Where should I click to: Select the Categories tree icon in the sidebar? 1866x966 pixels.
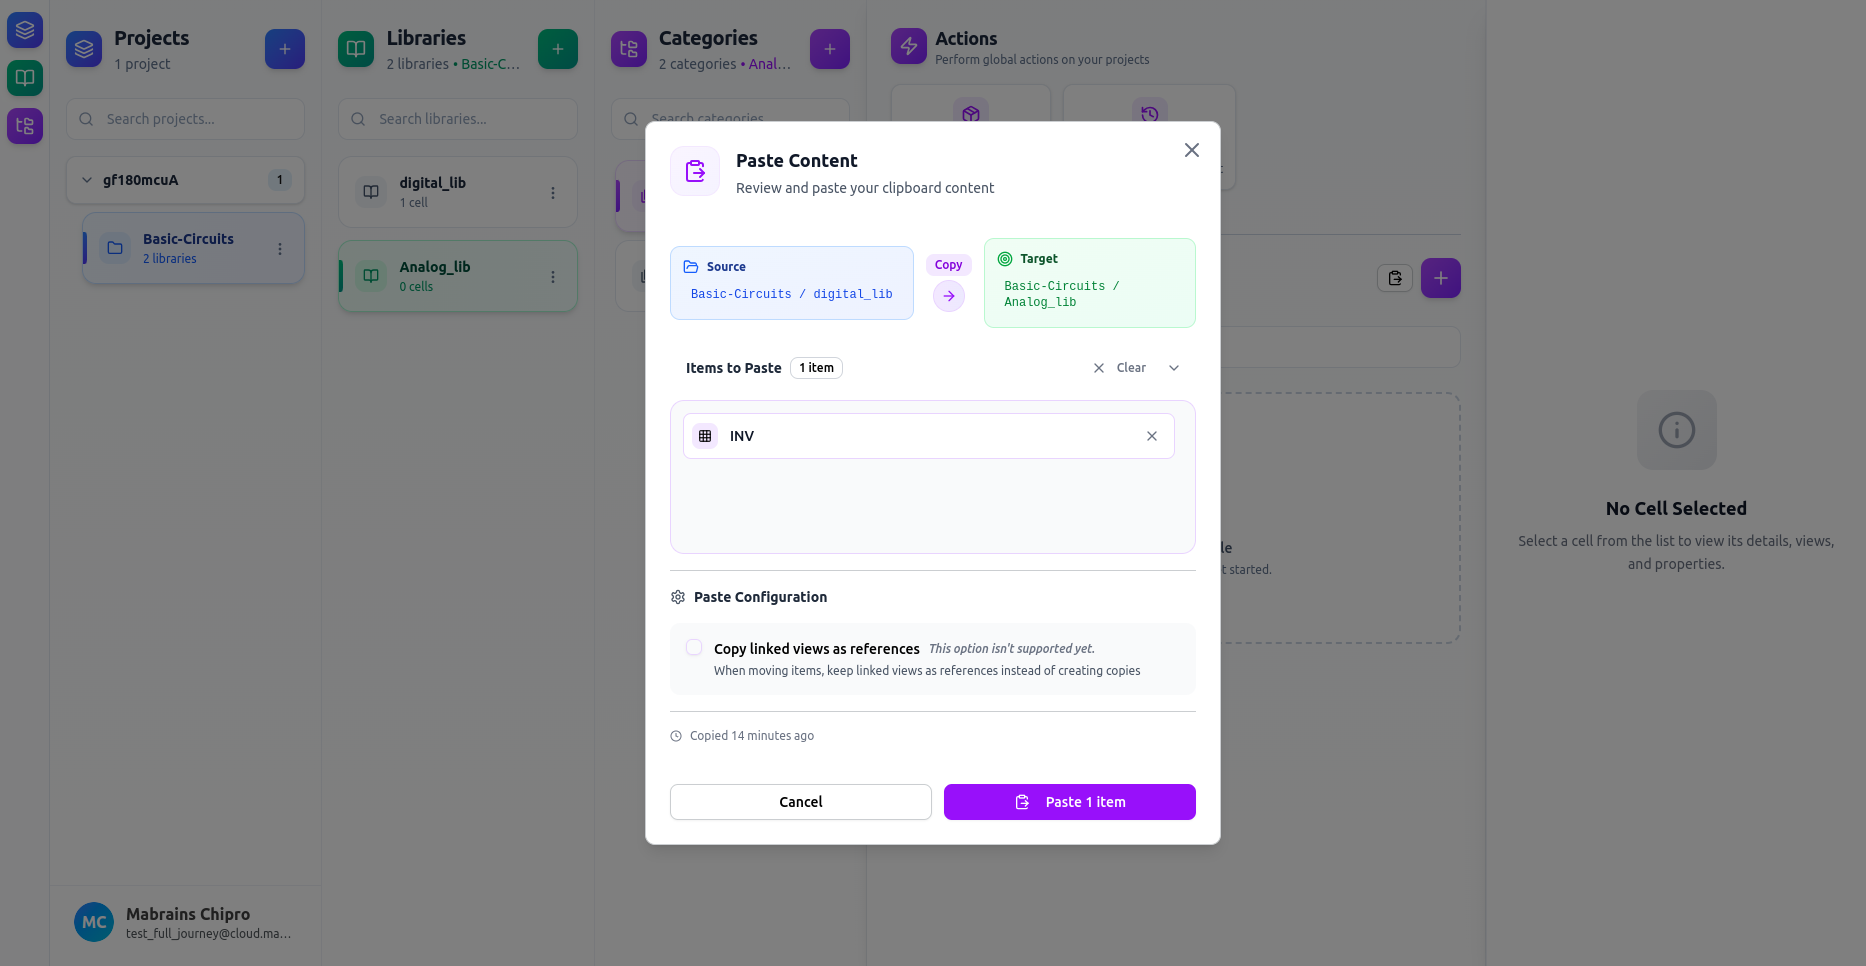(24, 126)
